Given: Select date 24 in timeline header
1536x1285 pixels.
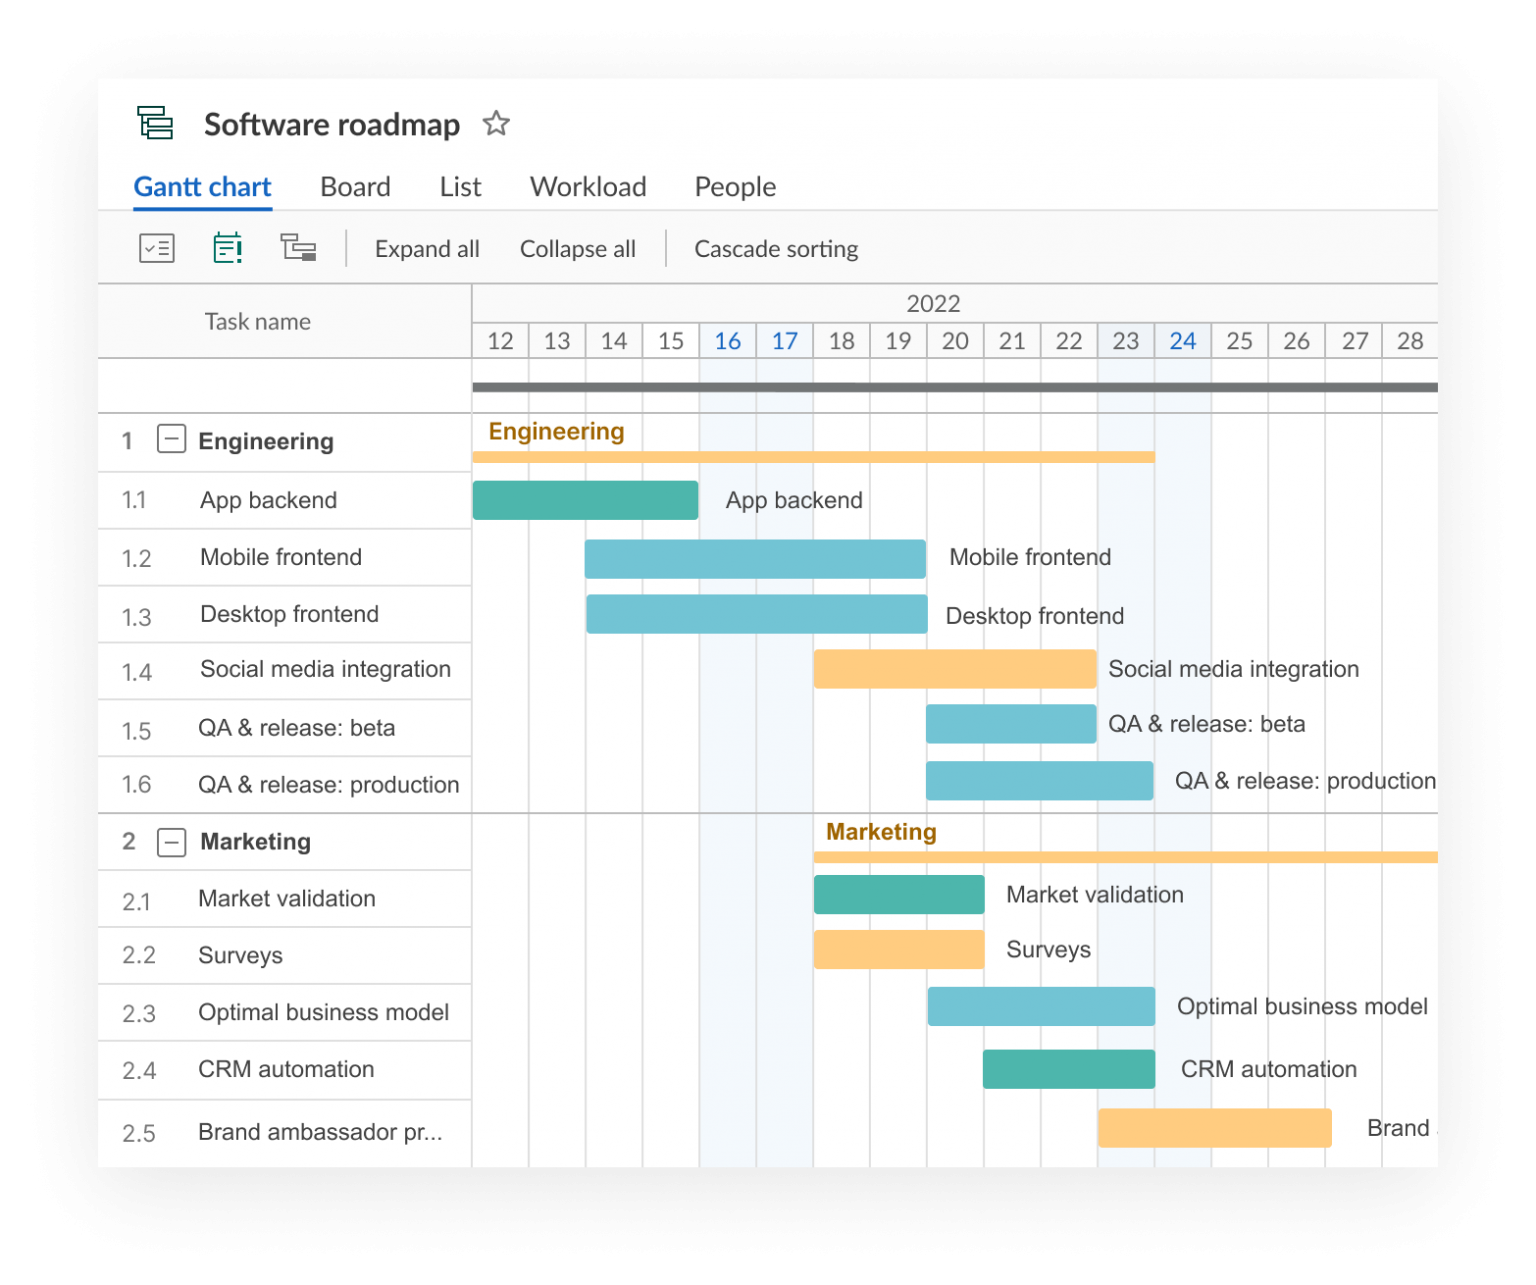Looking at the screenshot, I should 1182,341.
